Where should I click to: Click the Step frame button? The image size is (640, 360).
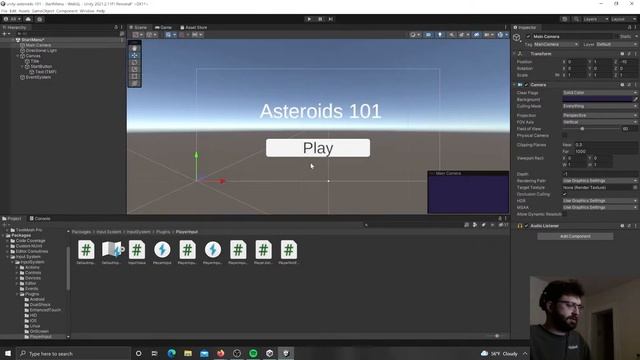[331, 19]
